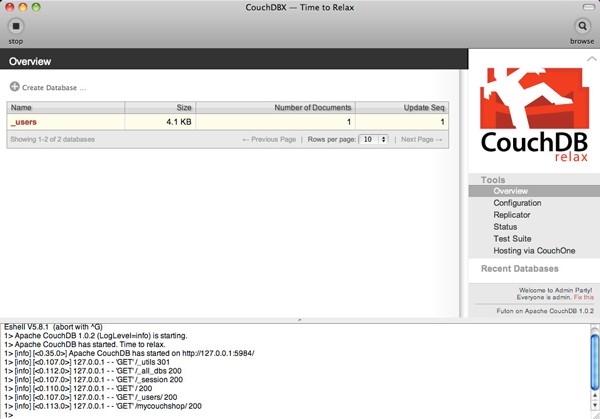The width and height of the screenshot is (600, 419).
Task: Click the stop server icon
Action: point(16,26)
